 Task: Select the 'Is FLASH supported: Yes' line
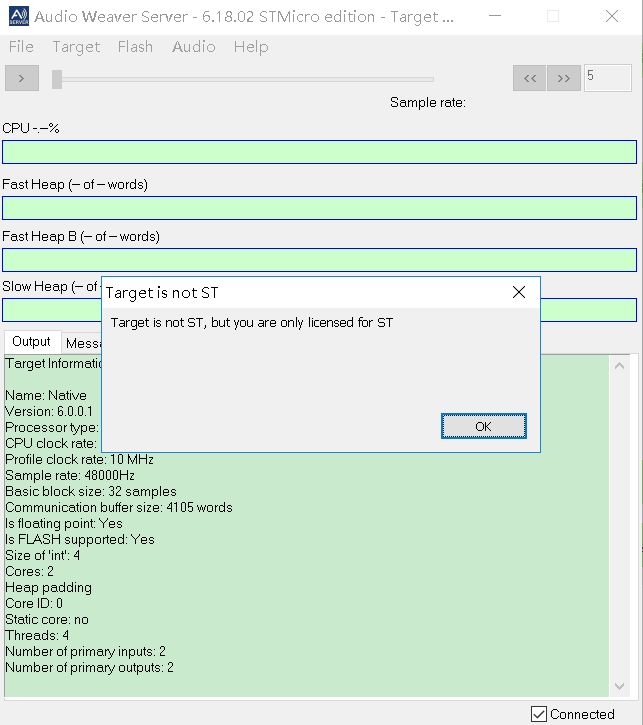(x=80, y=540)
